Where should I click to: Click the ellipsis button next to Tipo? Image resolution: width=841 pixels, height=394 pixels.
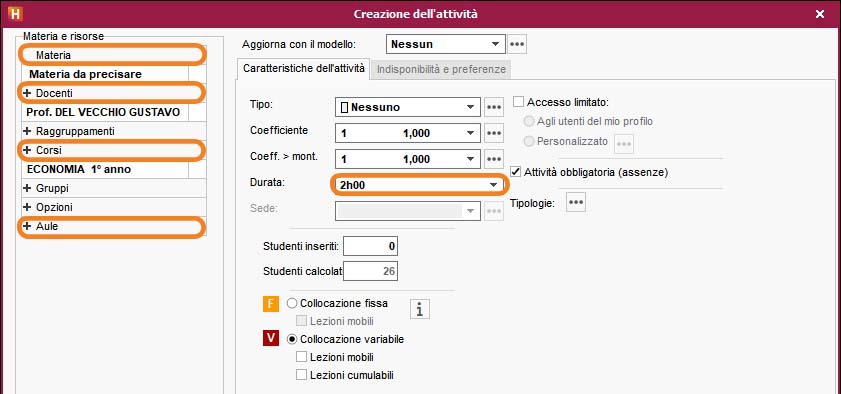(x=494, y=107)
